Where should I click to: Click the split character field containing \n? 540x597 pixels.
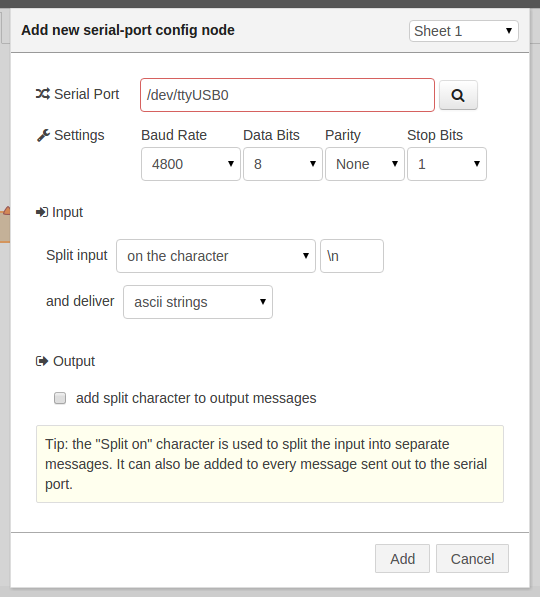[x=352, y=256]
